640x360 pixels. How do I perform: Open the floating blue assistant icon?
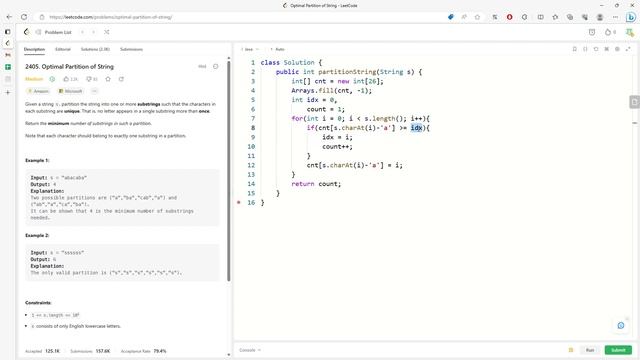621,325
